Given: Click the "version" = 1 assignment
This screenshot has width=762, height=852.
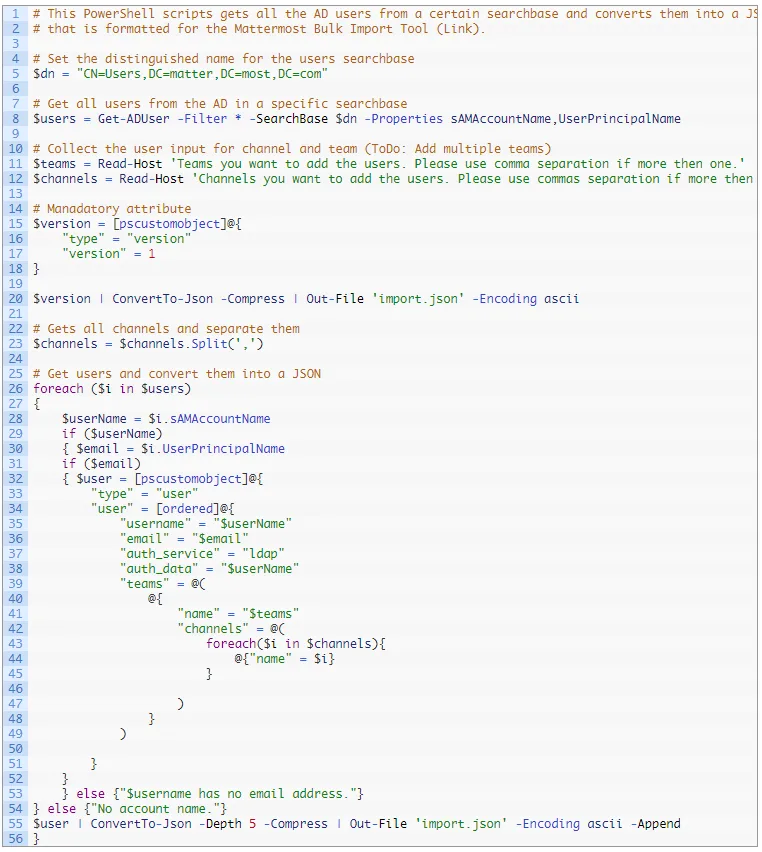Looking at the screenshot, I should 109,254.
